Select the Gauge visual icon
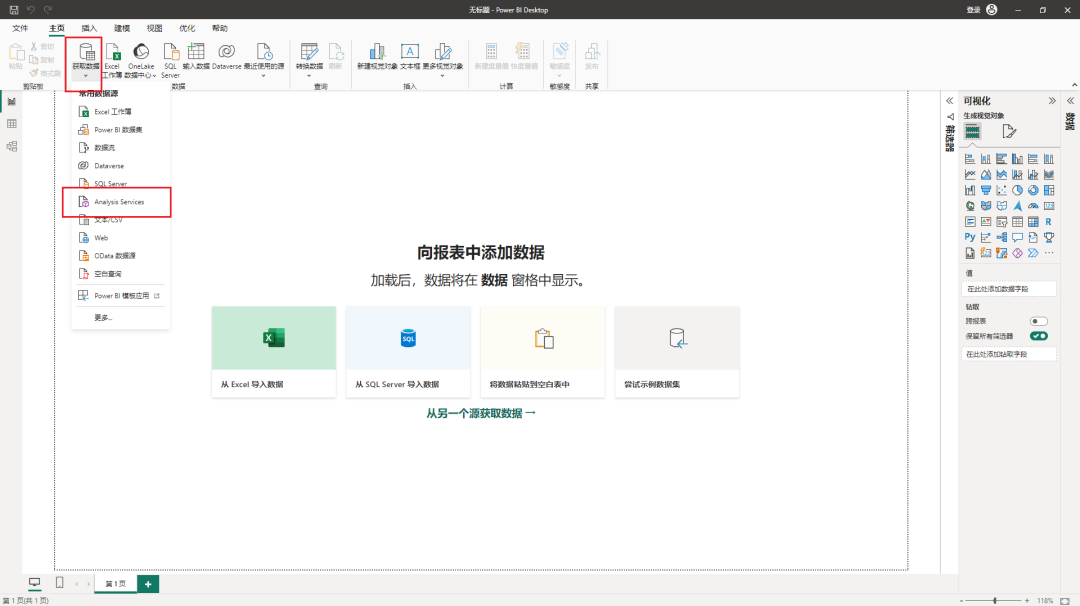 coord(1033,206)
